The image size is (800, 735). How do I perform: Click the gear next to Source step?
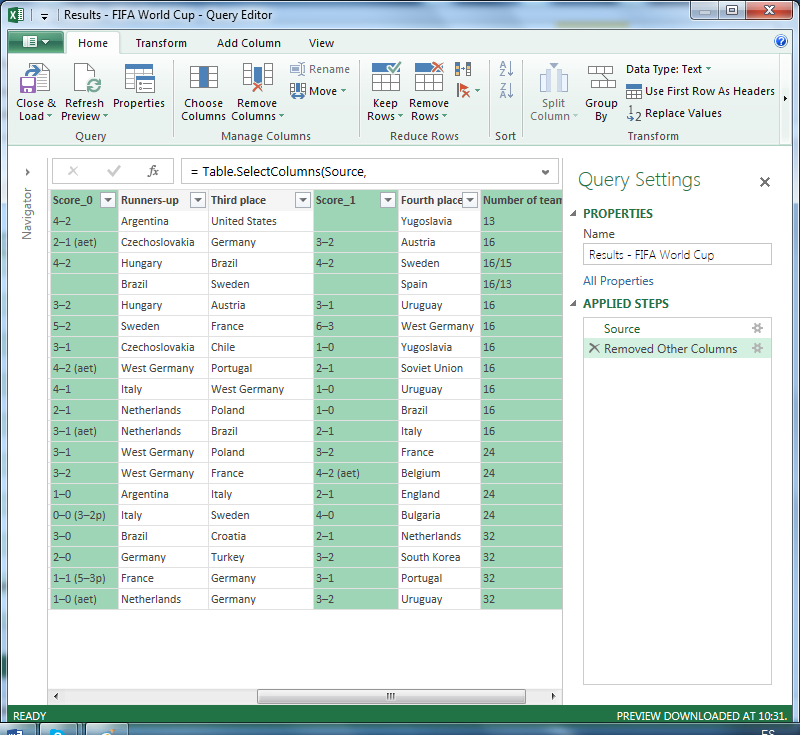[757, 328]
